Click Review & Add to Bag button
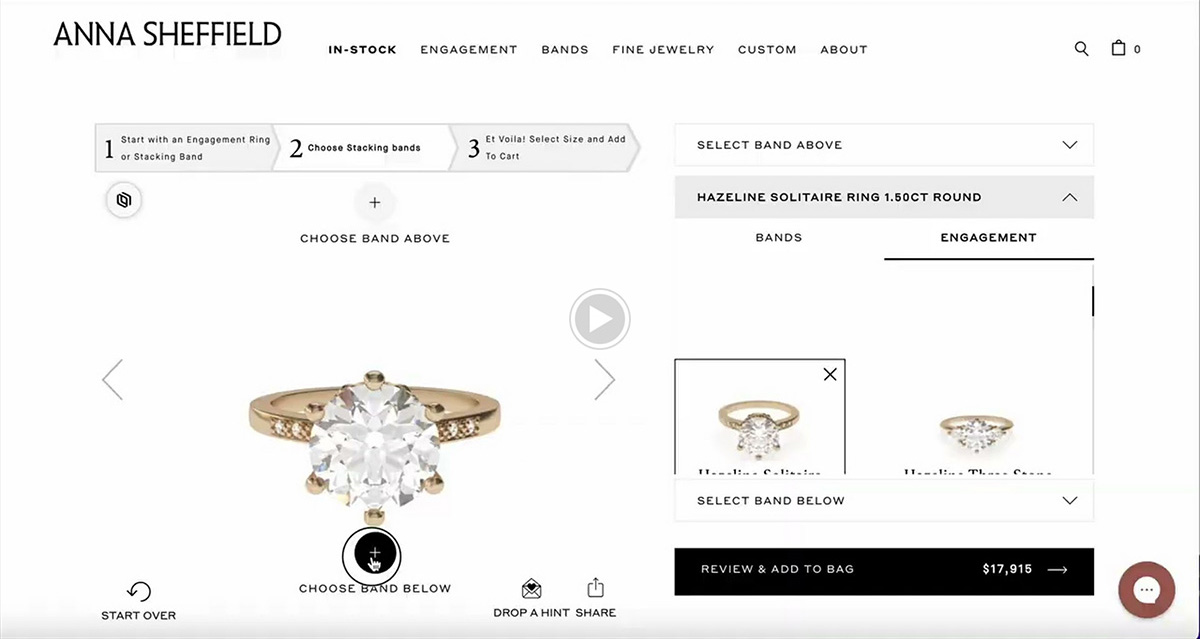Viewport: 1200px width, 639px height. coord(884,571)
